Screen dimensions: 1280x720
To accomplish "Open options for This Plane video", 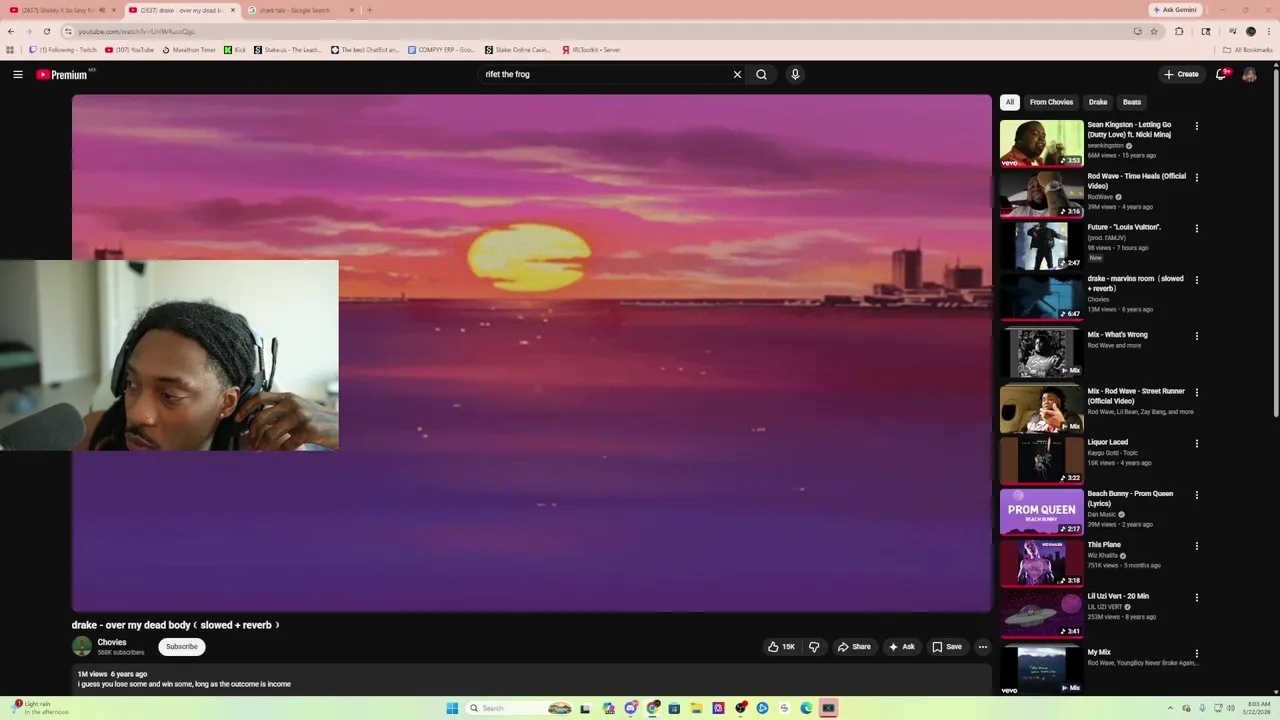I will pyautogui.click(x=1196, y=547).
